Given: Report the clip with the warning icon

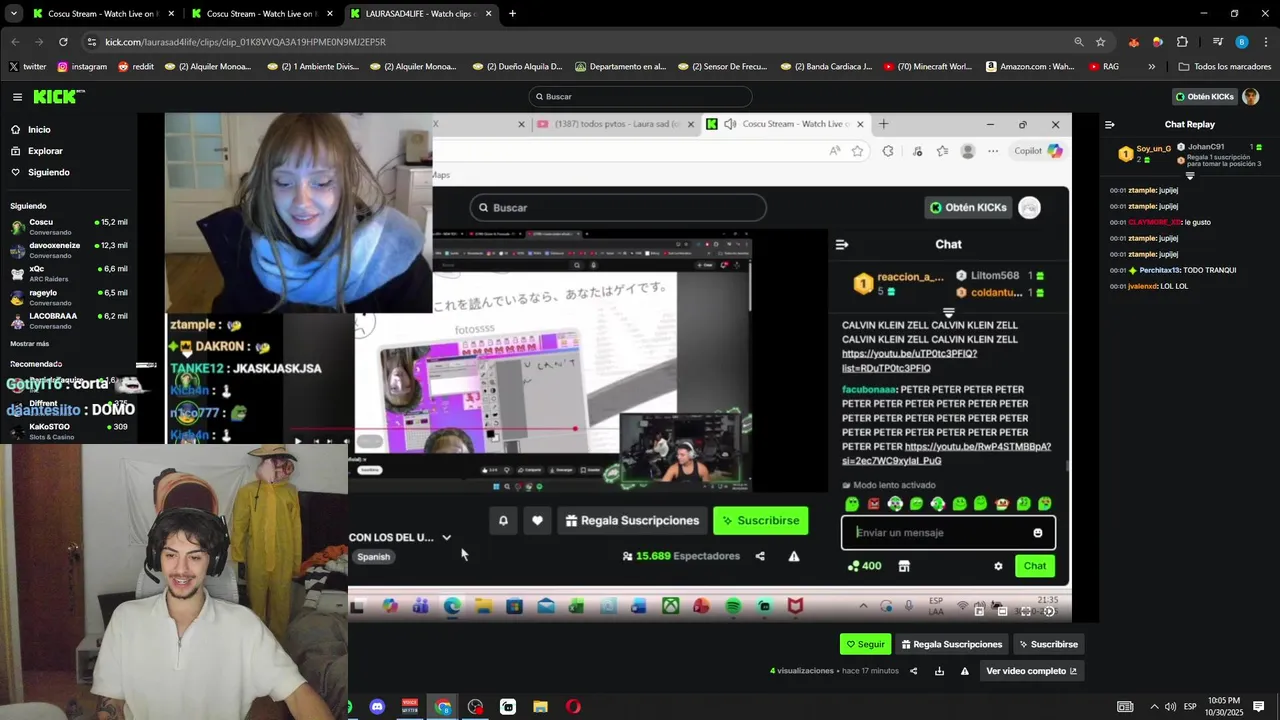Looking at the screenshot, I should point(965,671).
